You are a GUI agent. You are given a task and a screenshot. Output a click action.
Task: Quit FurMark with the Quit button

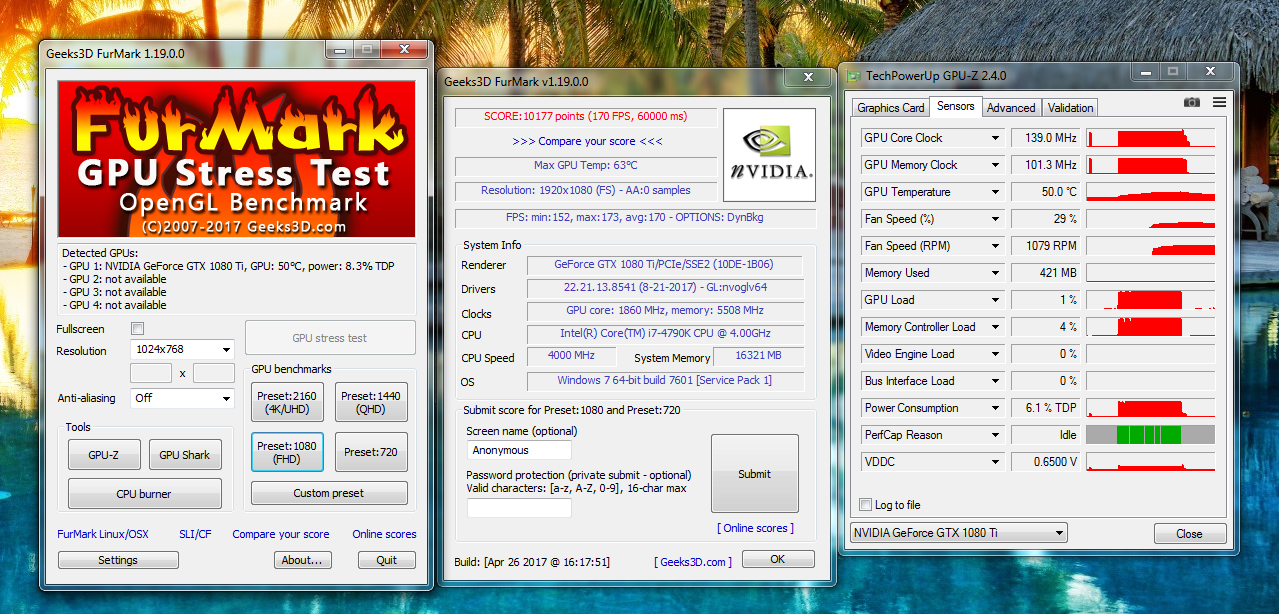click(x=387, y=560)
